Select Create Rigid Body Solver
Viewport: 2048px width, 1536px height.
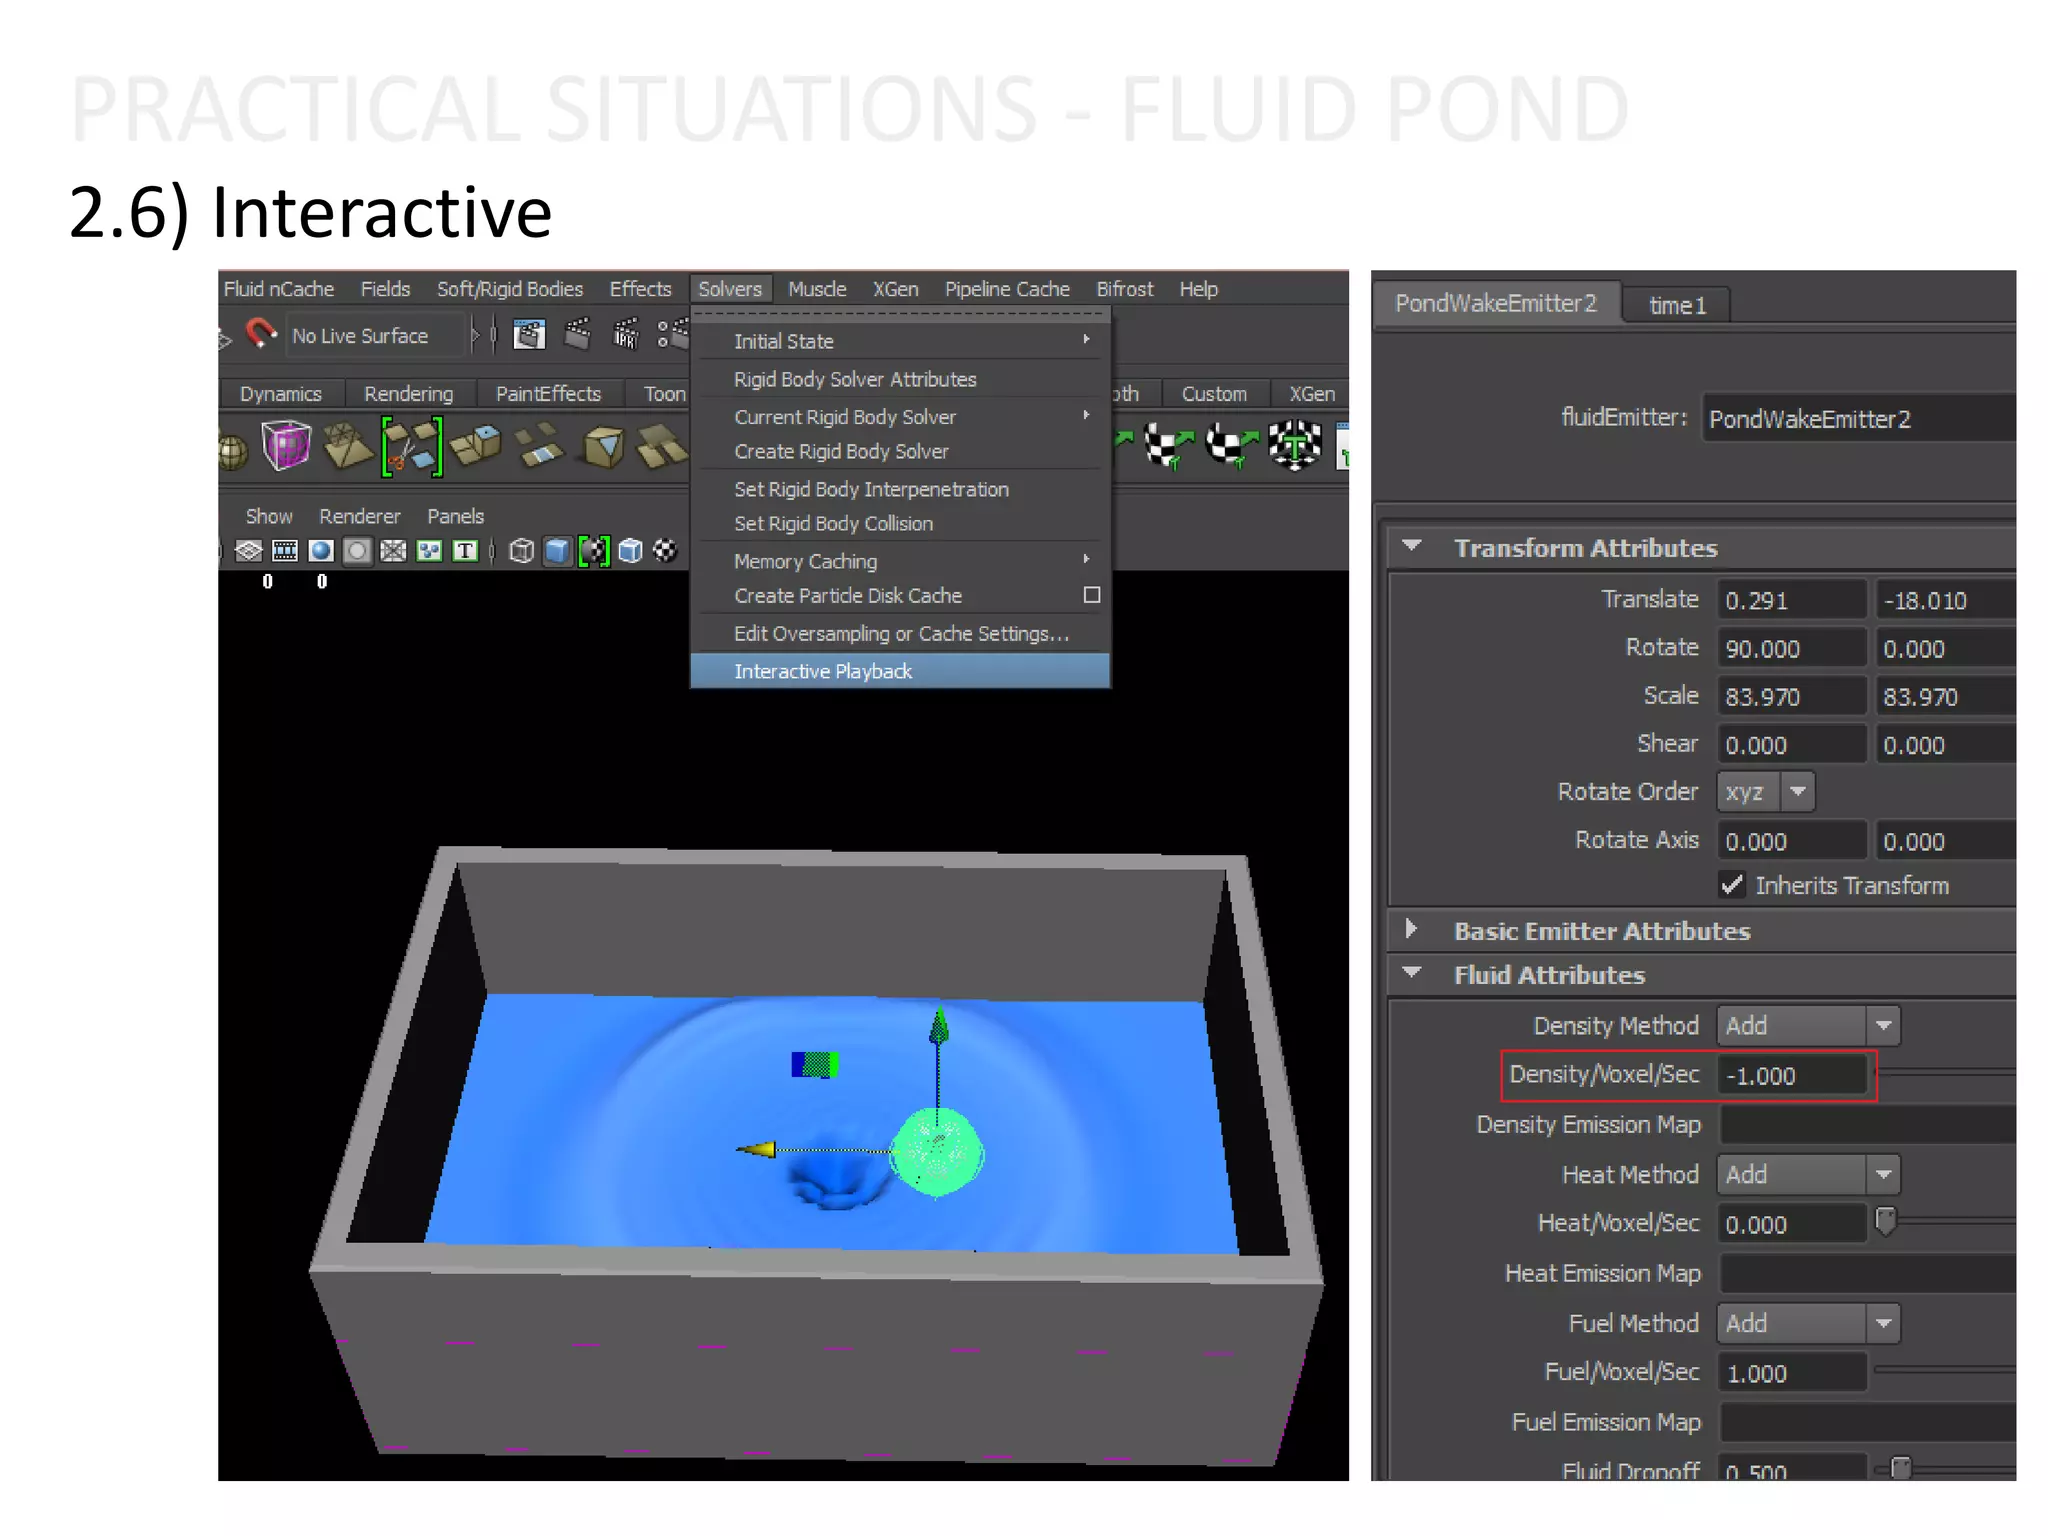(900, 451)
